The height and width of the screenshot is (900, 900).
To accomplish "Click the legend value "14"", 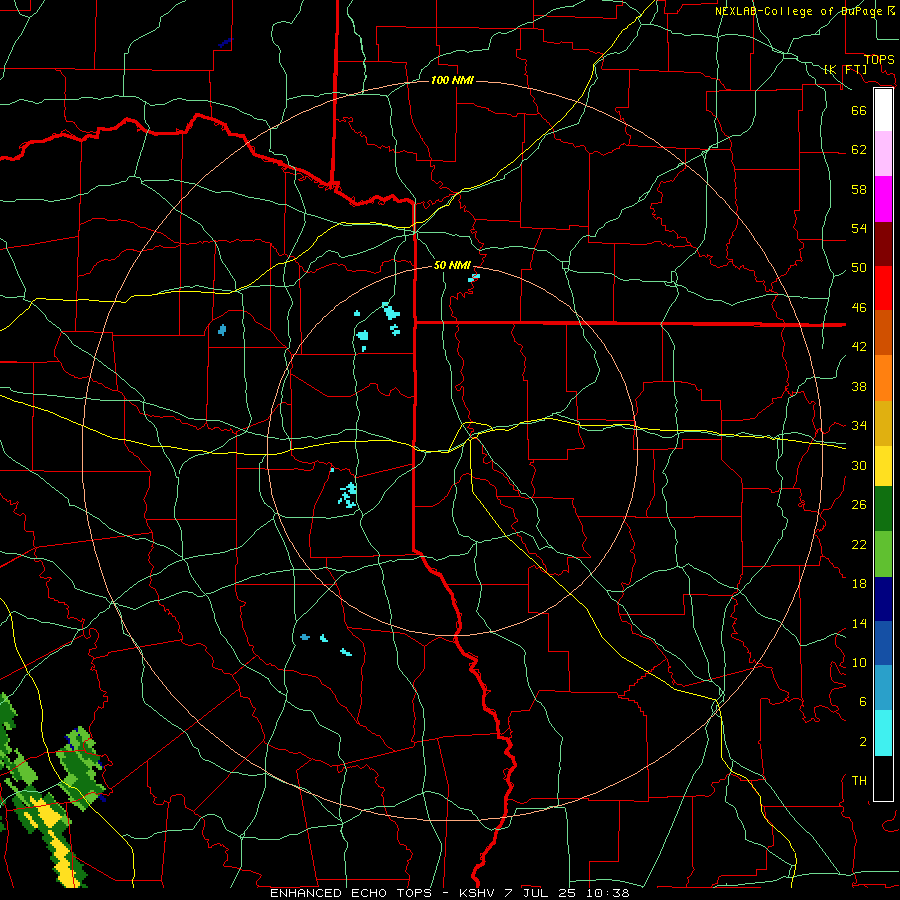I will (x=859, y=623).
